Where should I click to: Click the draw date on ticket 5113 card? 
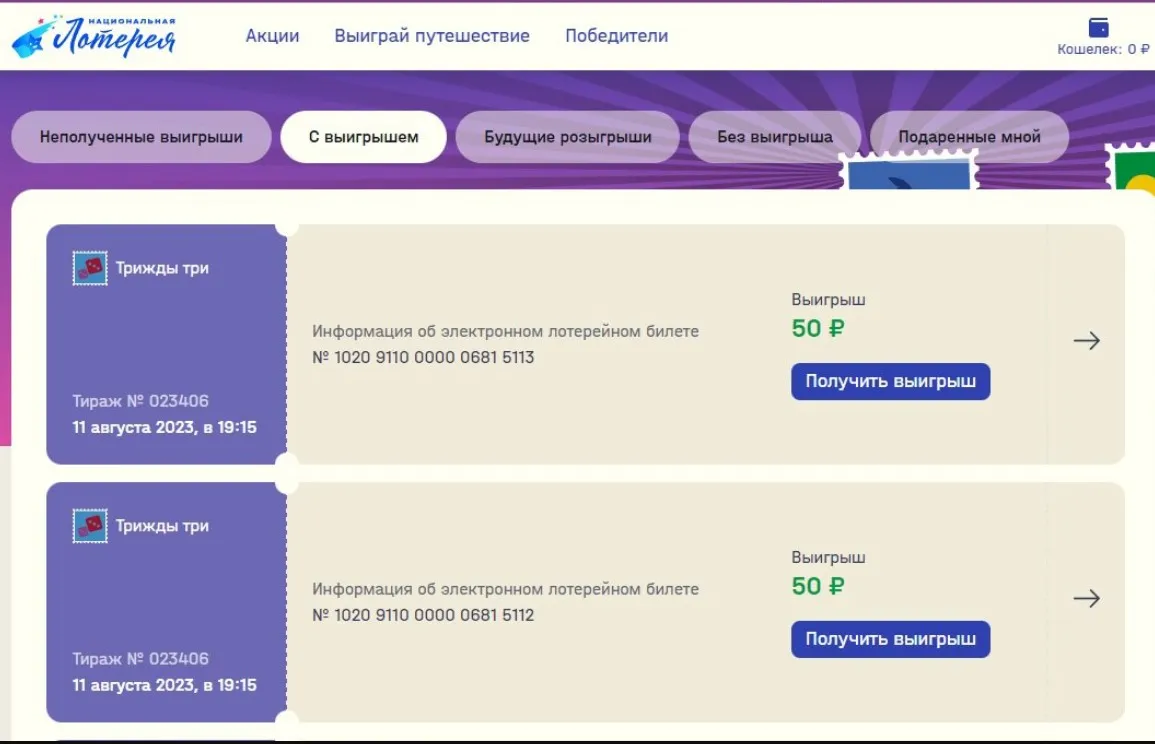164,427
